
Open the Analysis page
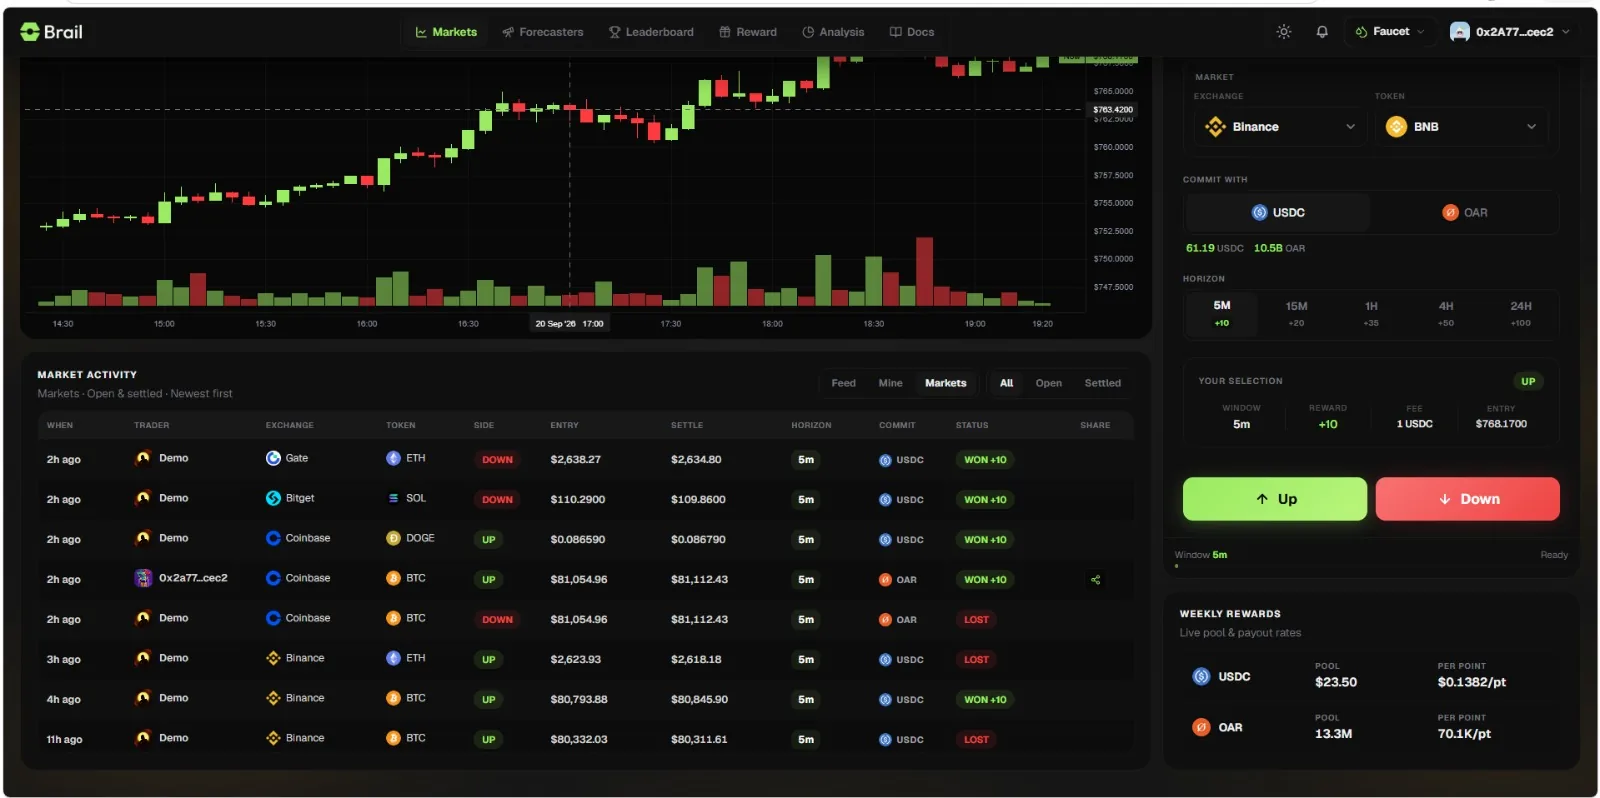[833, 32]
